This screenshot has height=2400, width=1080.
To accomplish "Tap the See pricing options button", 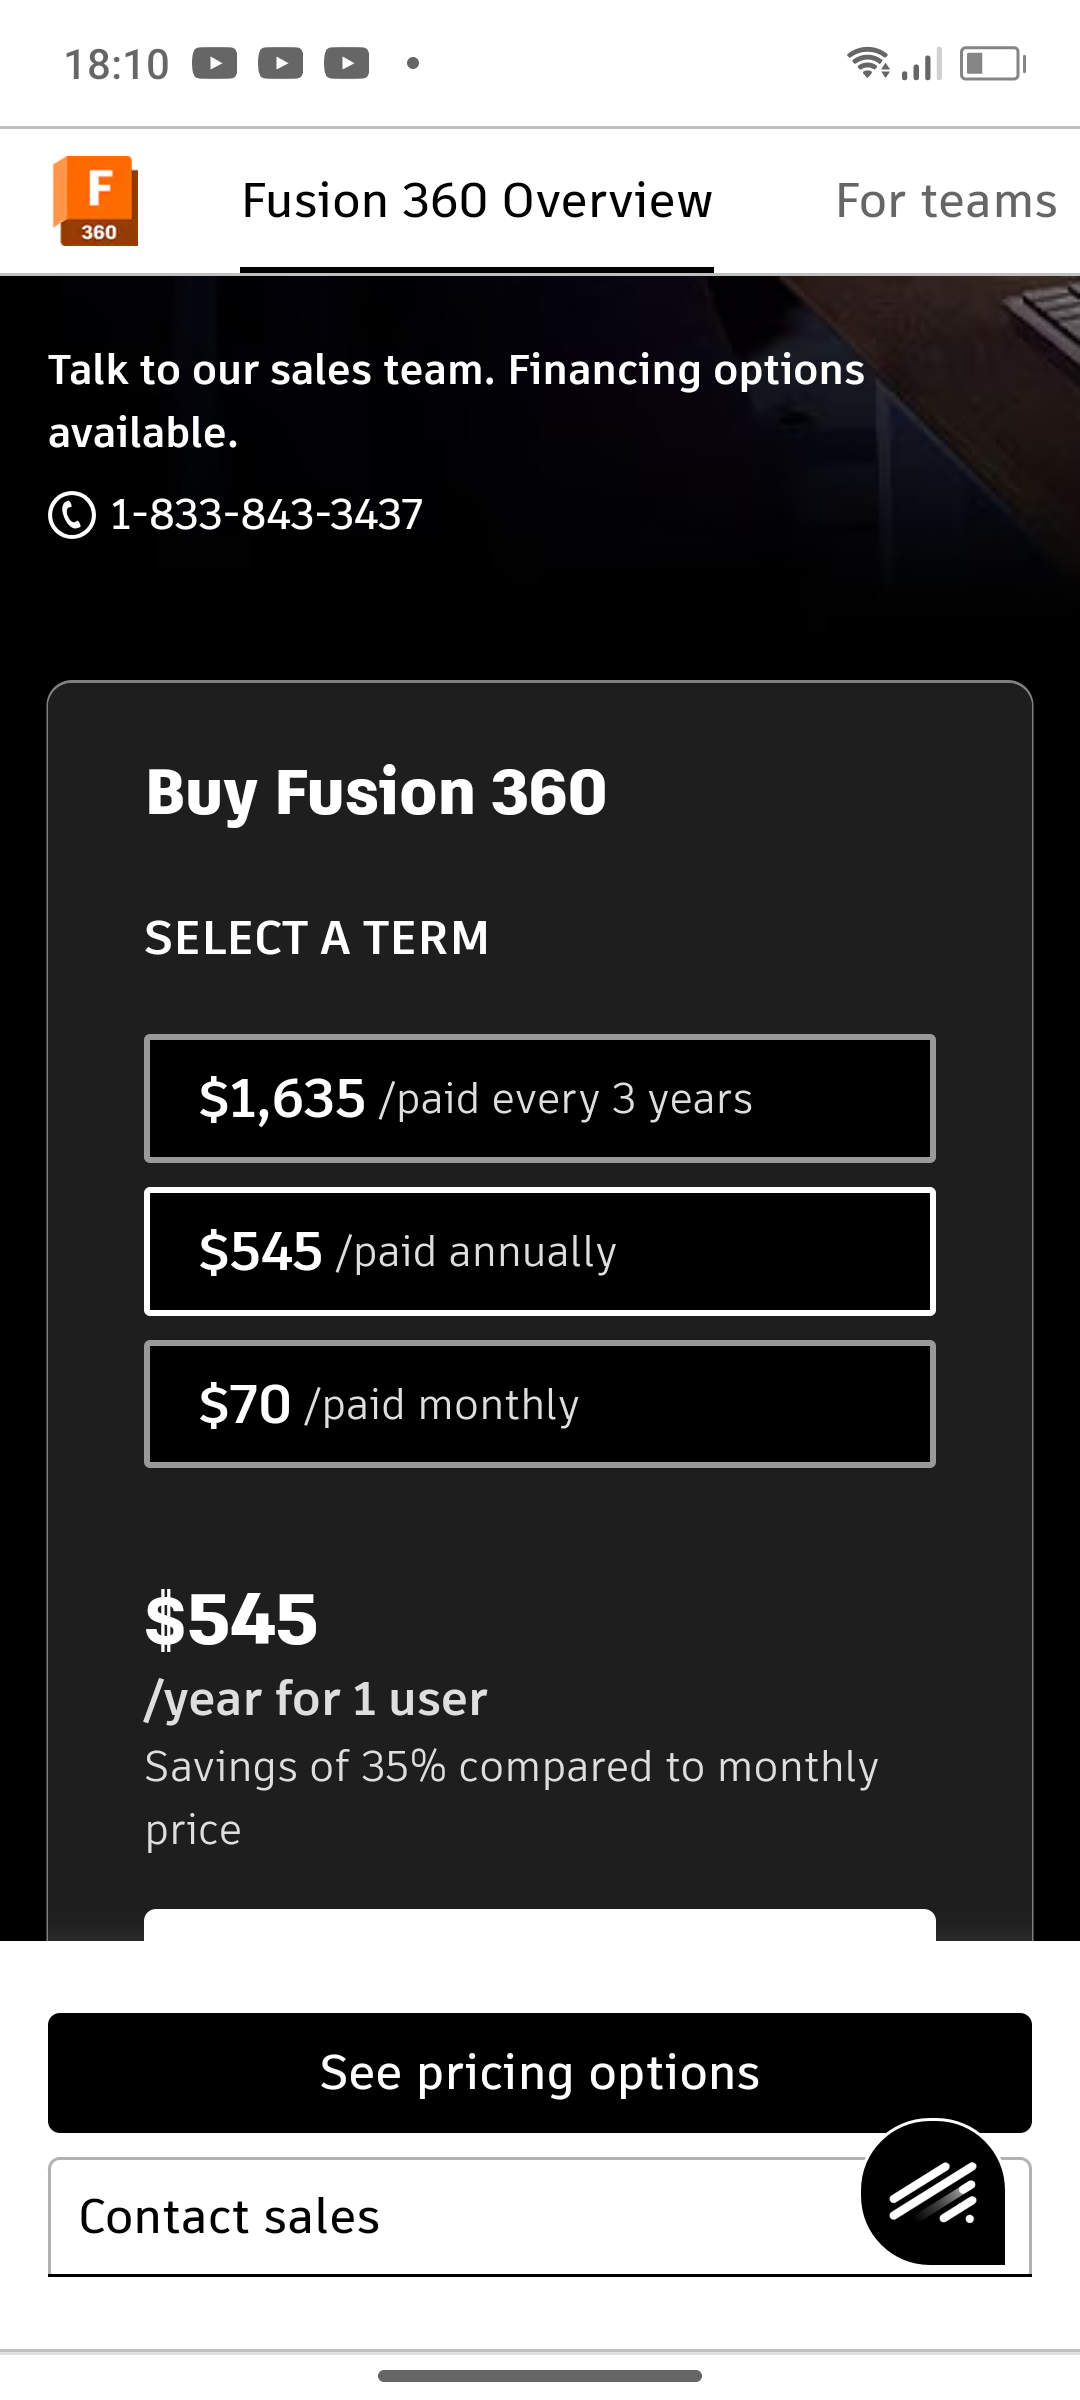I will tap(540, 2073).
